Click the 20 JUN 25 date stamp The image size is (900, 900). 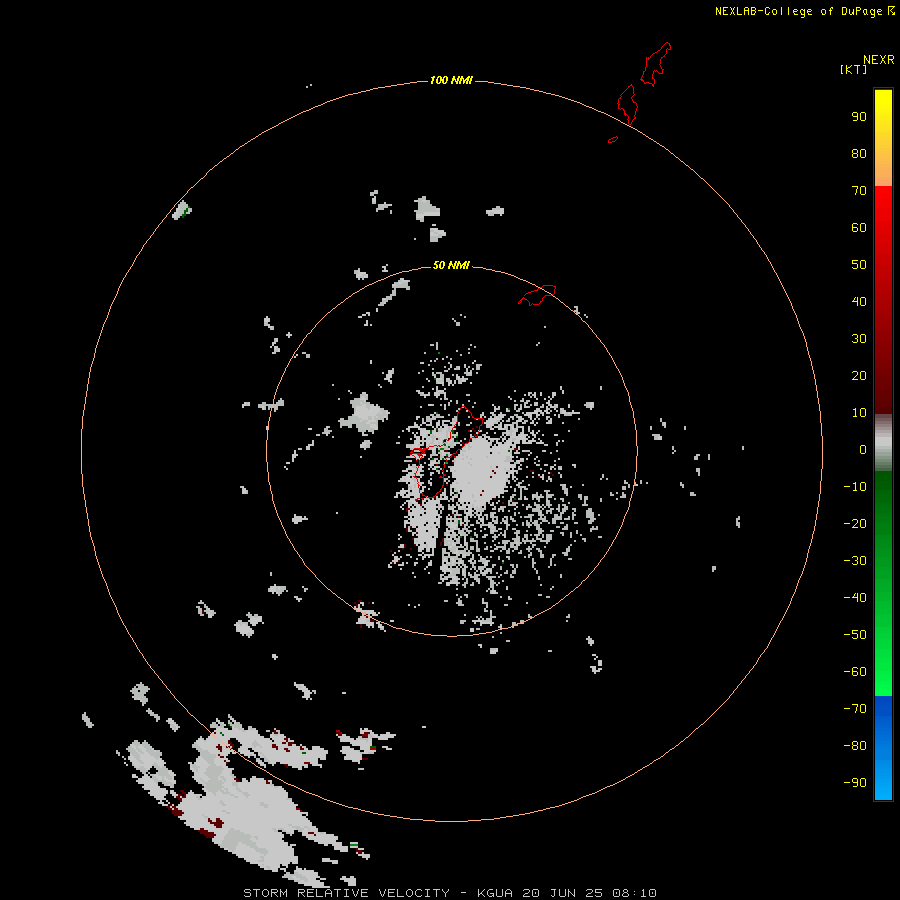[x=564, y=893]
